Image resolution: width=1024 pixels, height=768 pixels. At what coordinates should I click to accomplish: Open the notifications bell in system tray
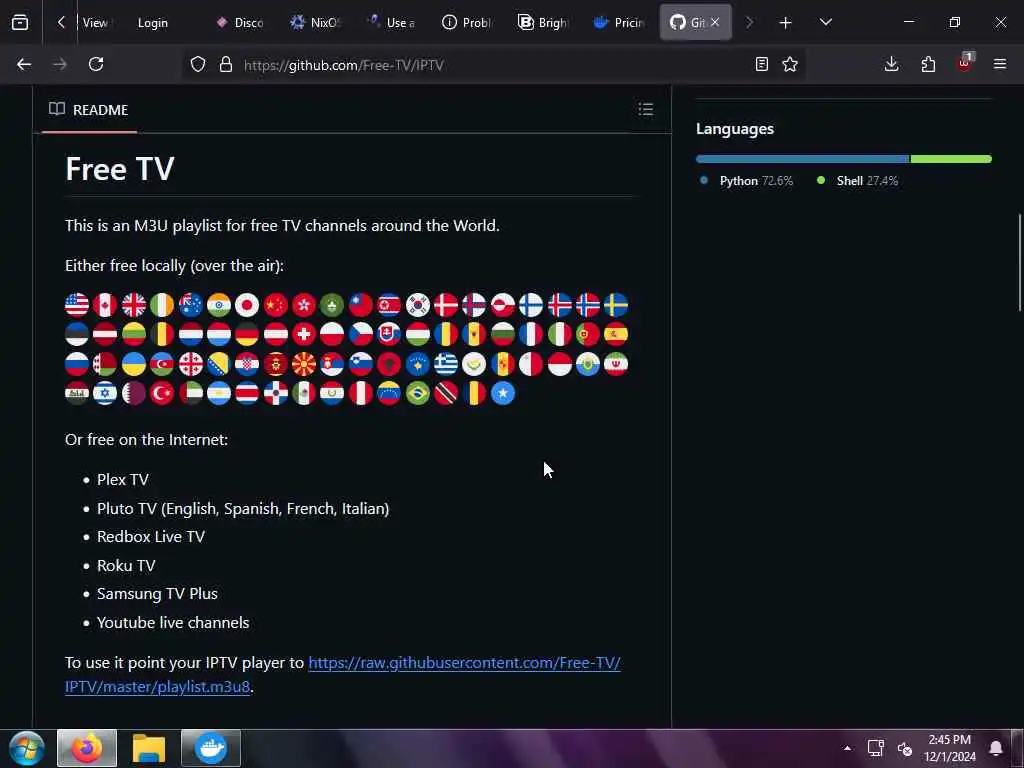click(x=996, y=748)
